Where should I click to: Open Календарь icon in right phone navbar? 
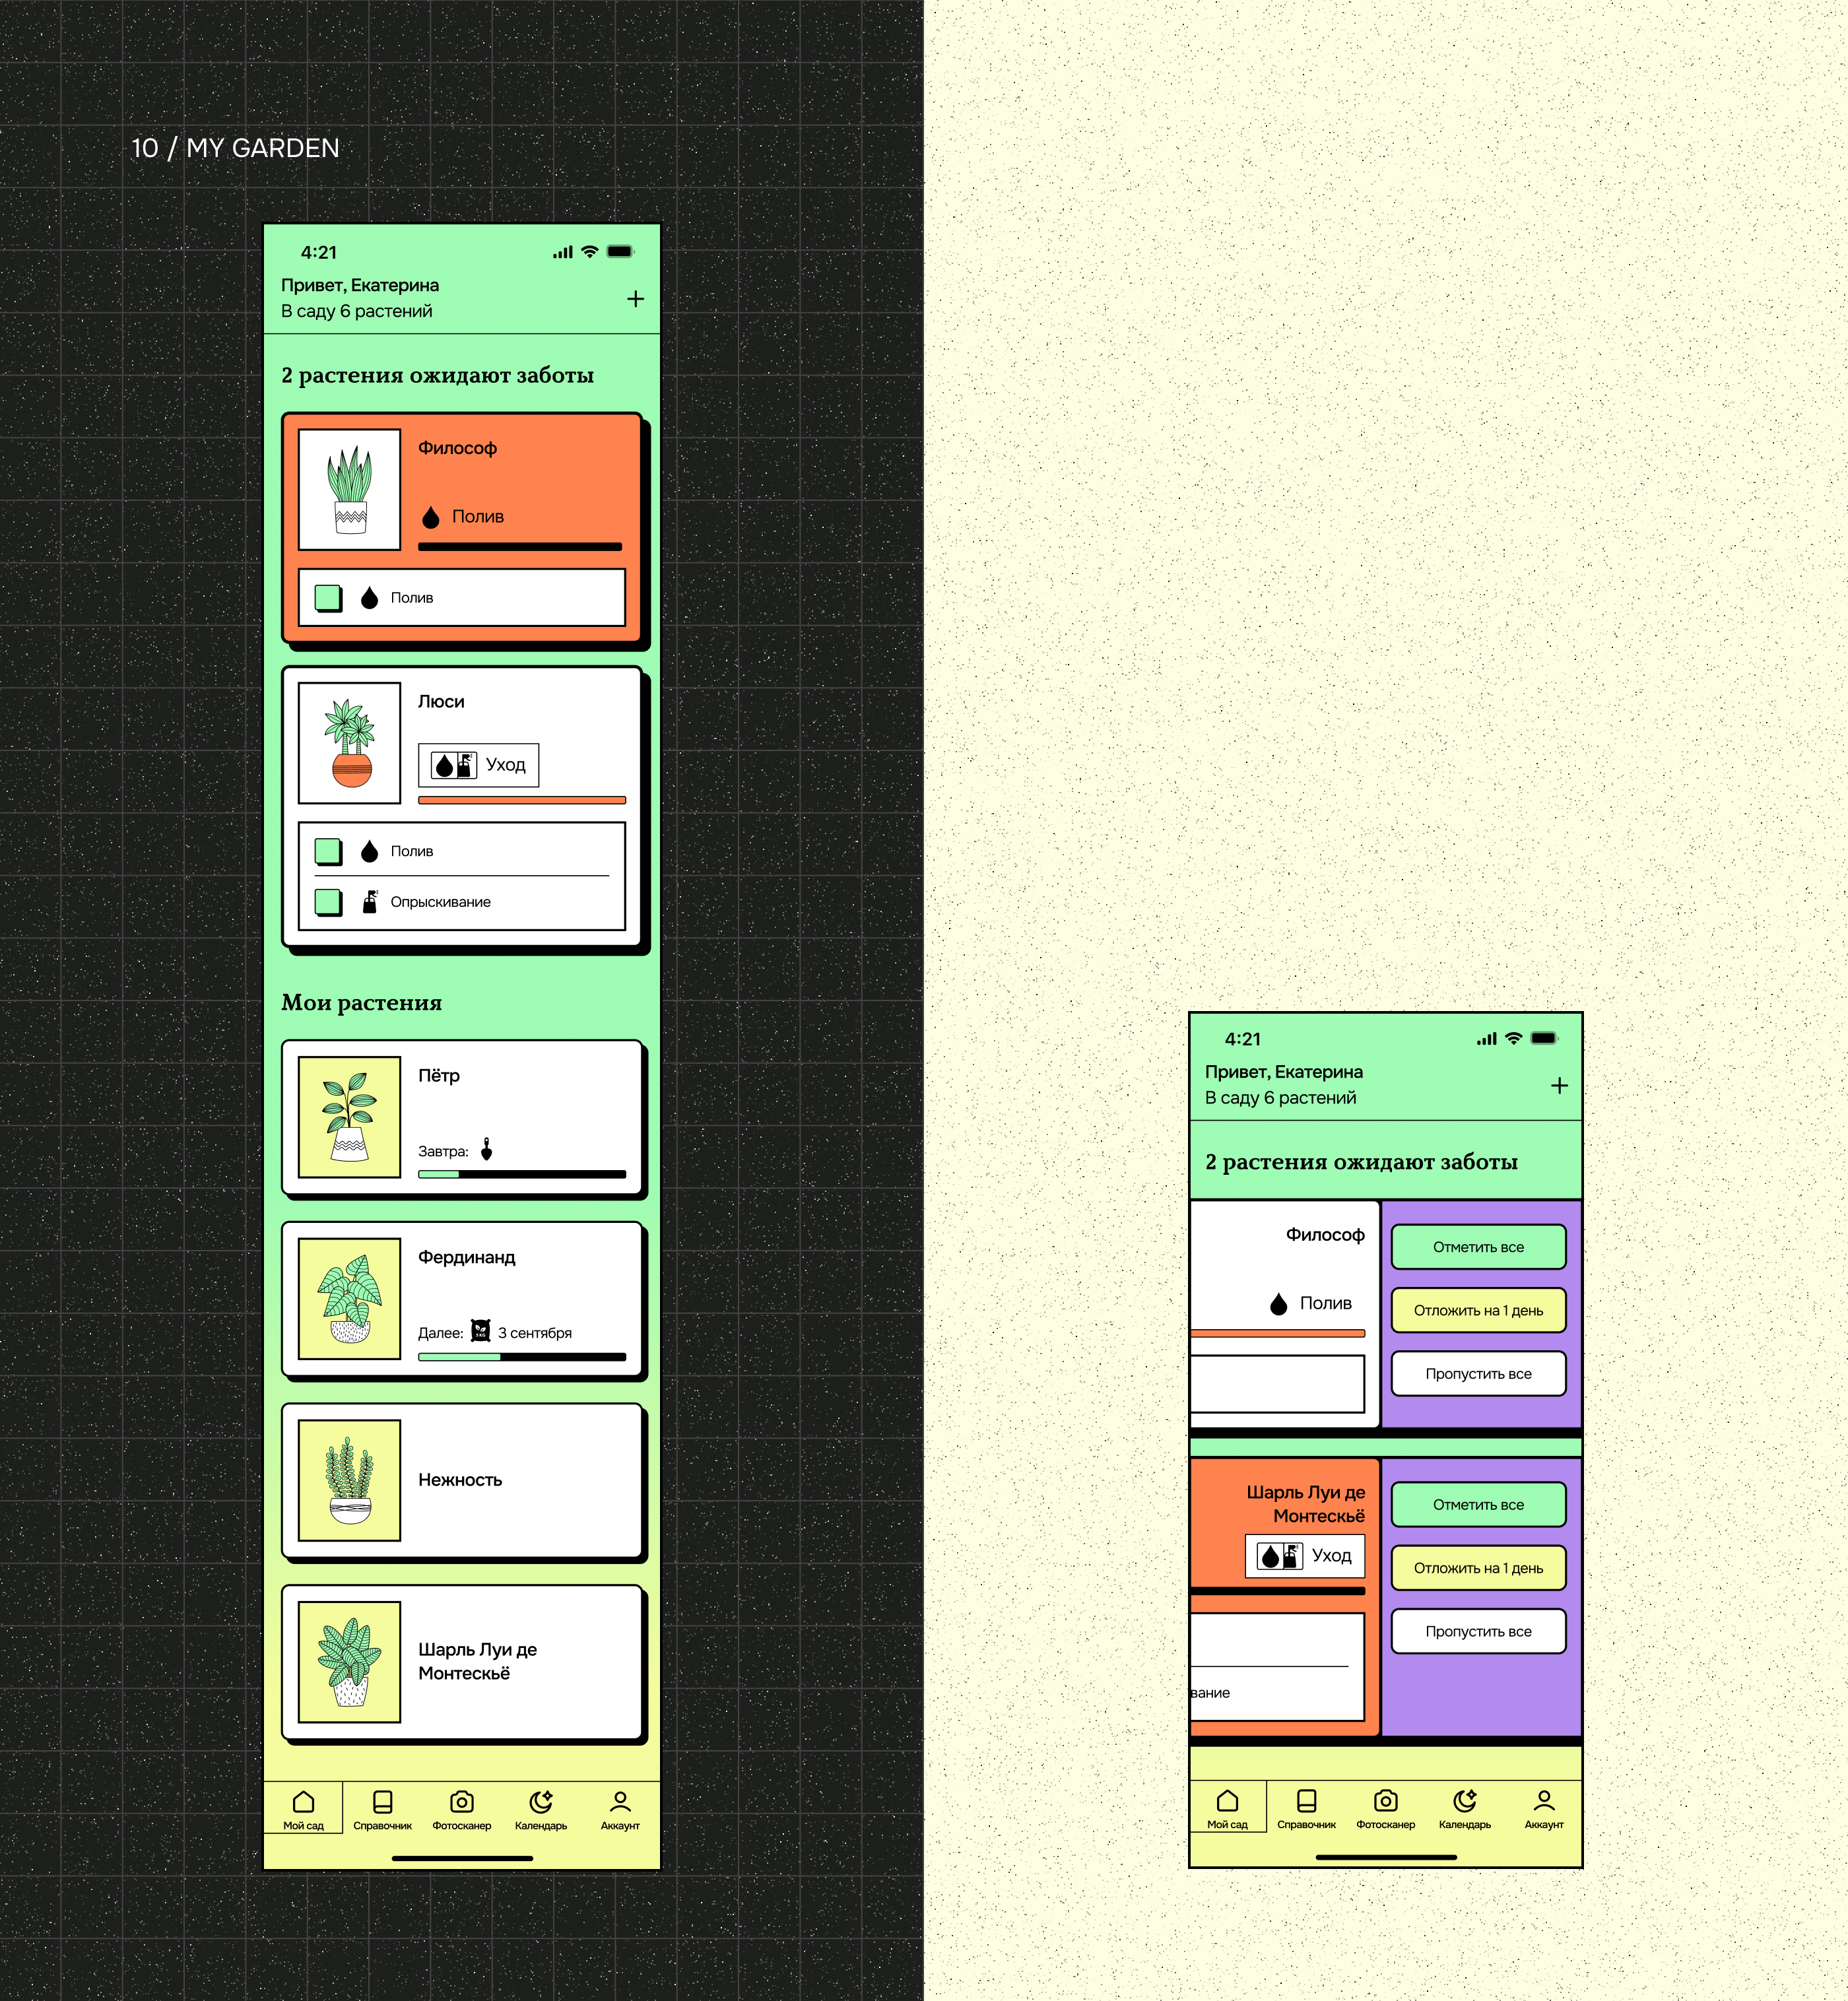coord(1464,1801)
